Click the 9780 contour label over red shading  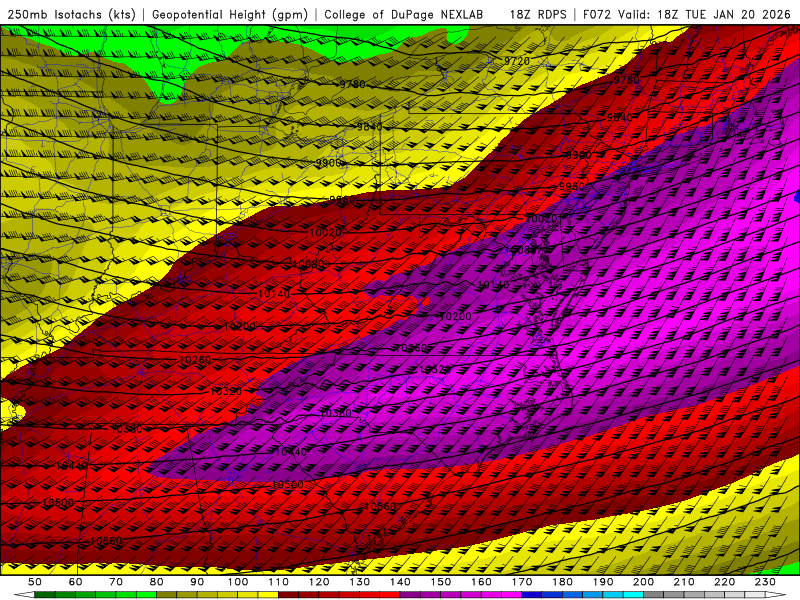coord(626,80)
